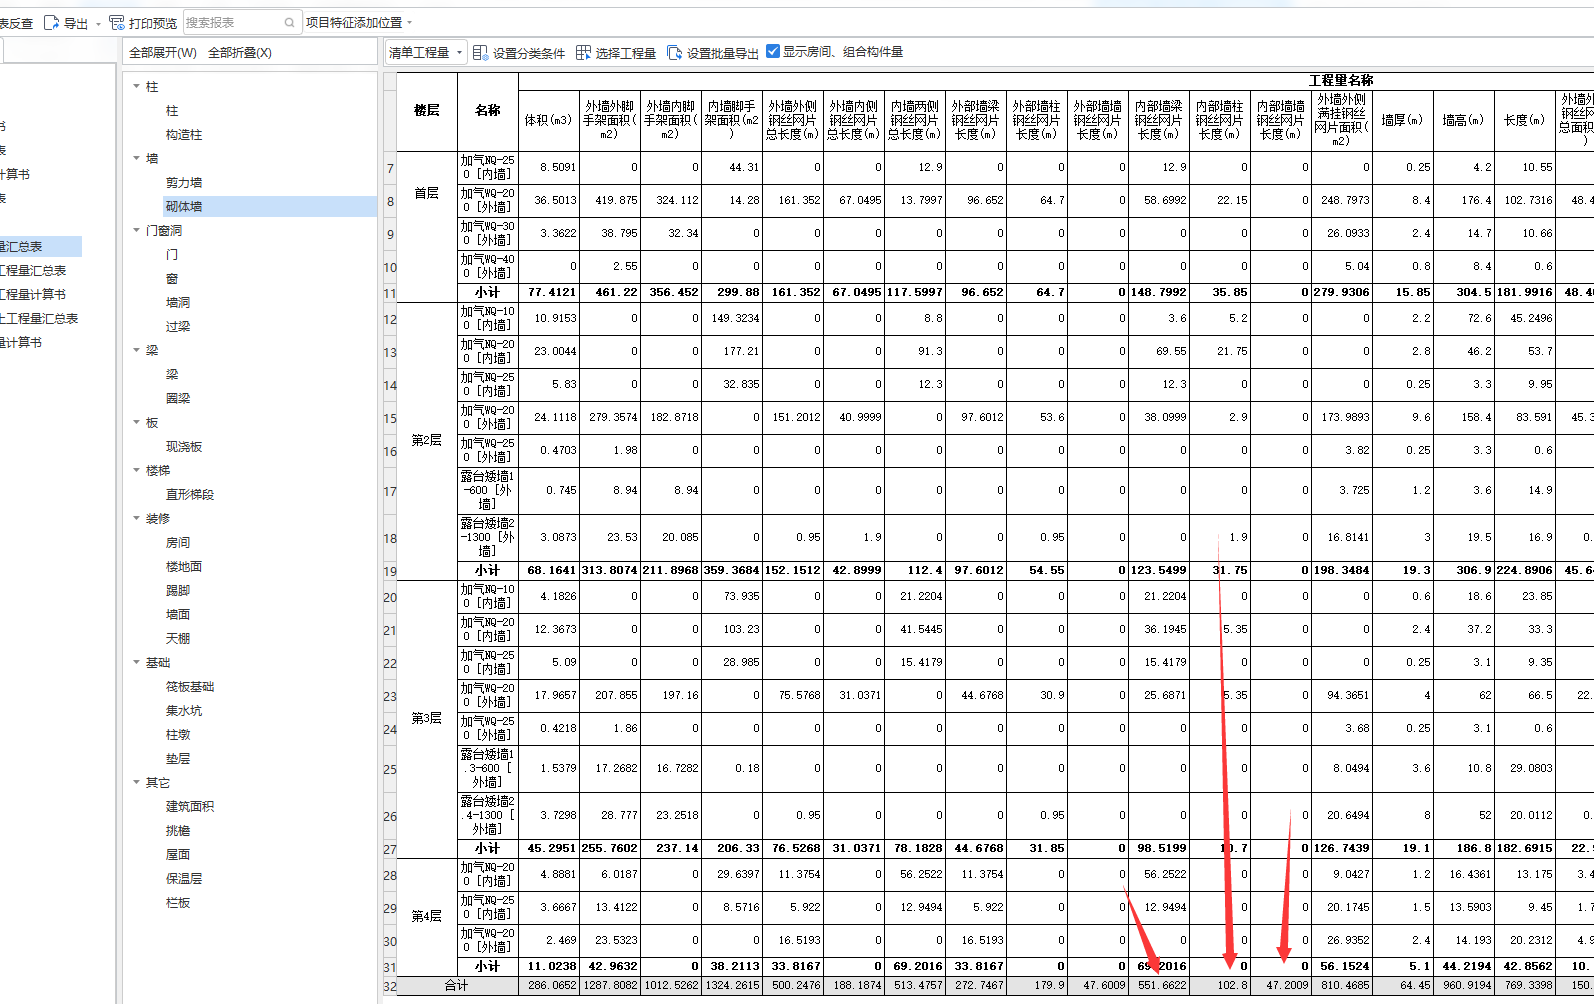Select 圈梁 in the tree
This screenshot has width=1594, height=1004.
(178, 398)
